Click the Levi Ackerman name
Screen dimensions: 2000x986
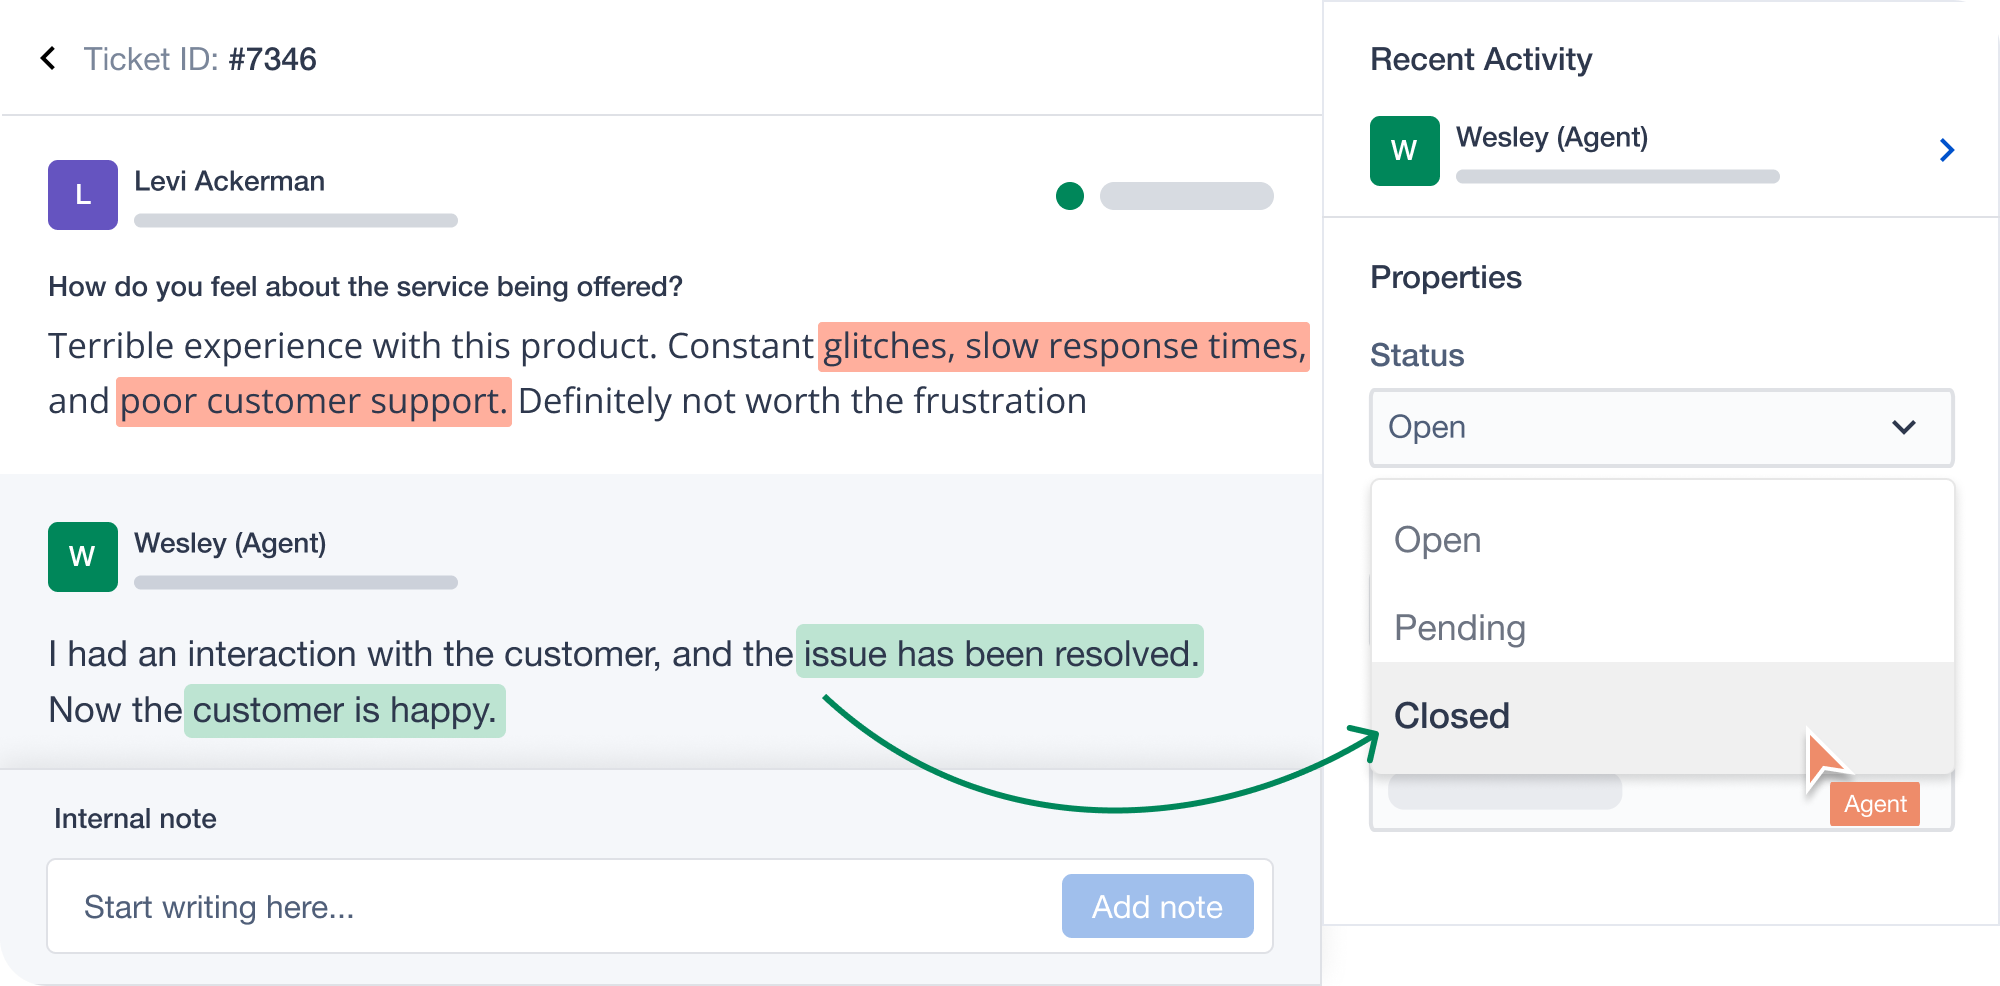tap(229, 181)
